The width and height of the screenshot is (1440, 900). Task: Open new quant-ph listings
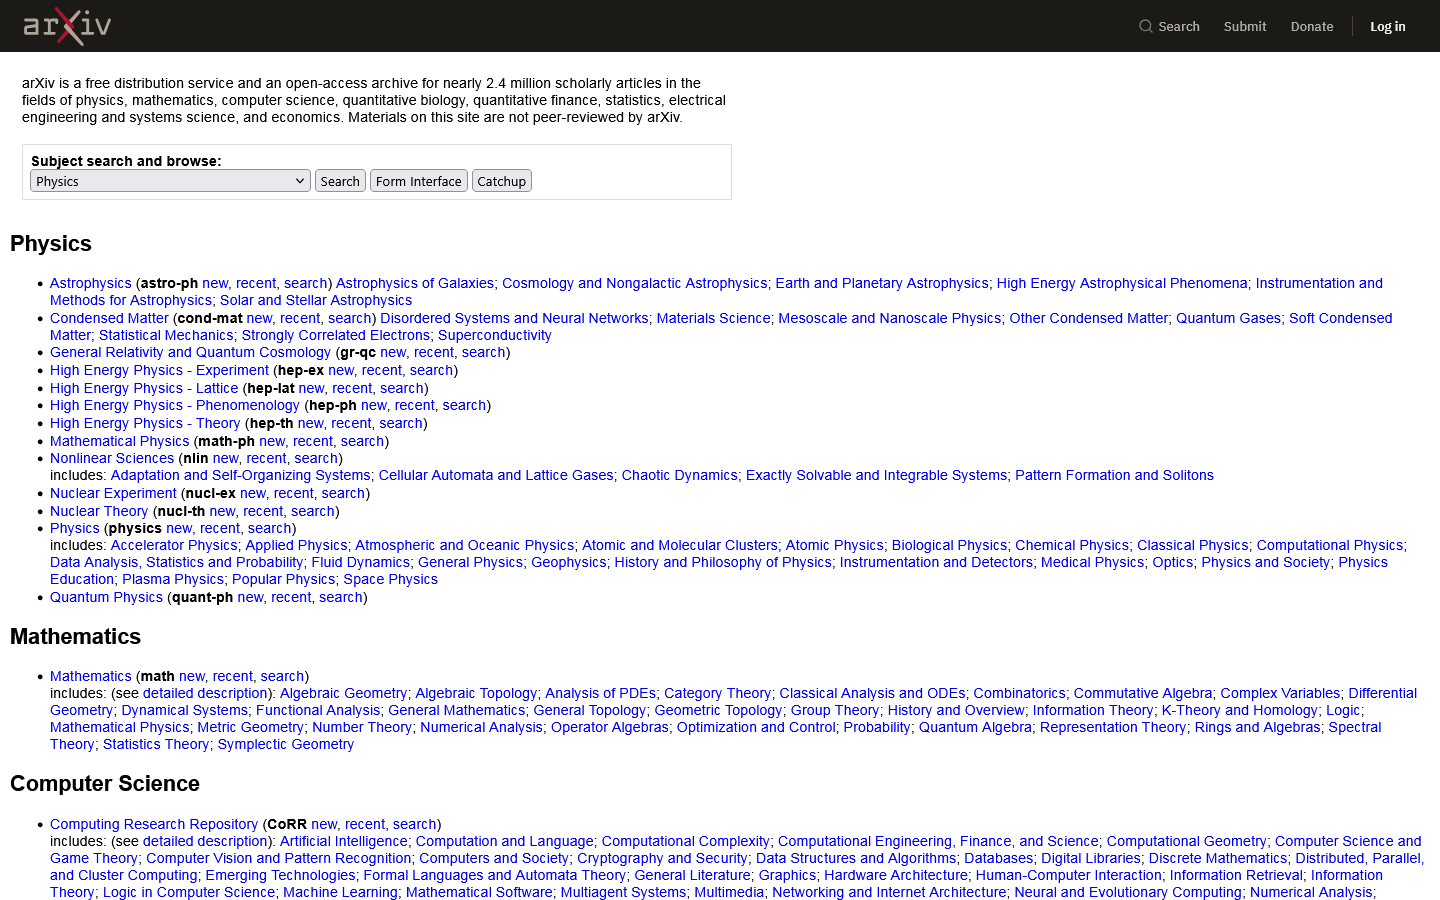click(250, 597)
